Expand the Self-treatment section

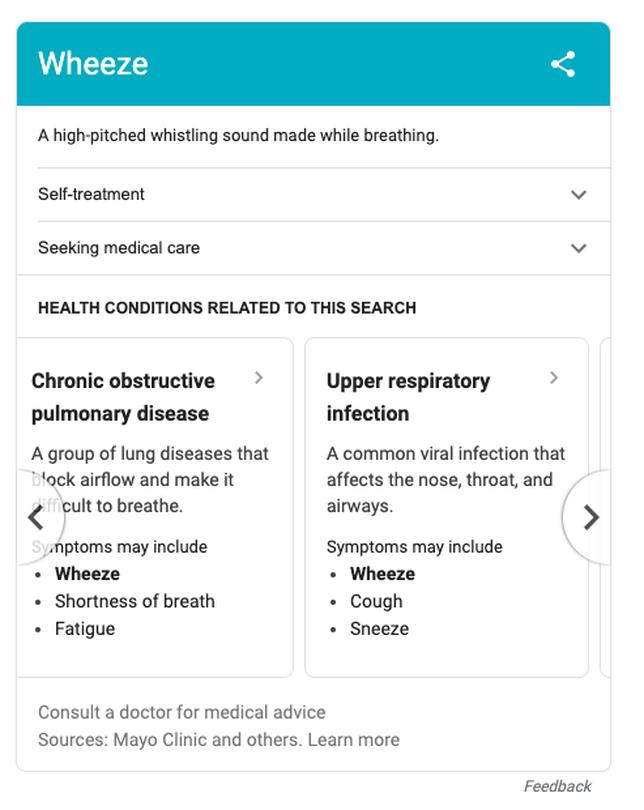92,194
